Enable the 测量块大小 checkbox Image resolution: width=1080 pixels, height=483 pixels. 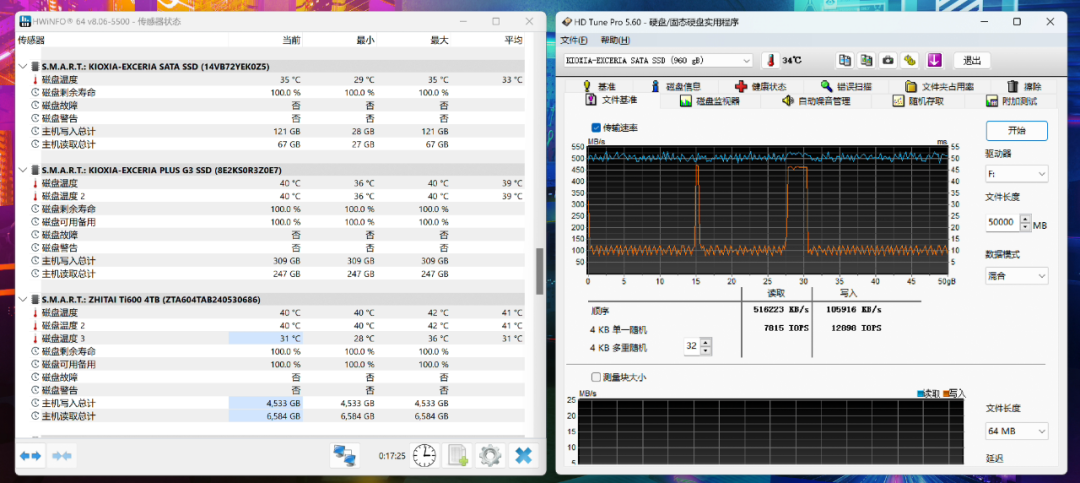[596, 377]
